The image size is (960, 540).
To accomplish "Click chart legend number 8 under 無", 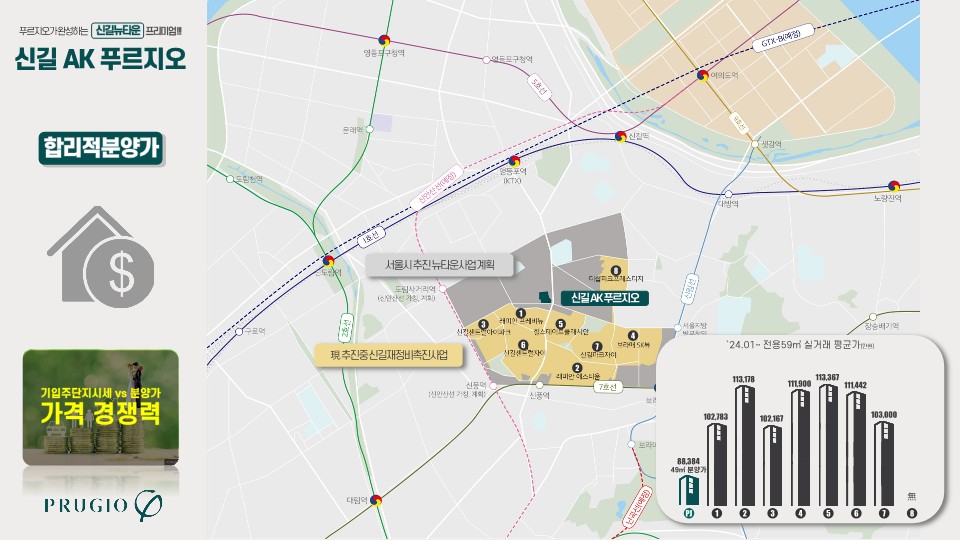I will 912,514.
